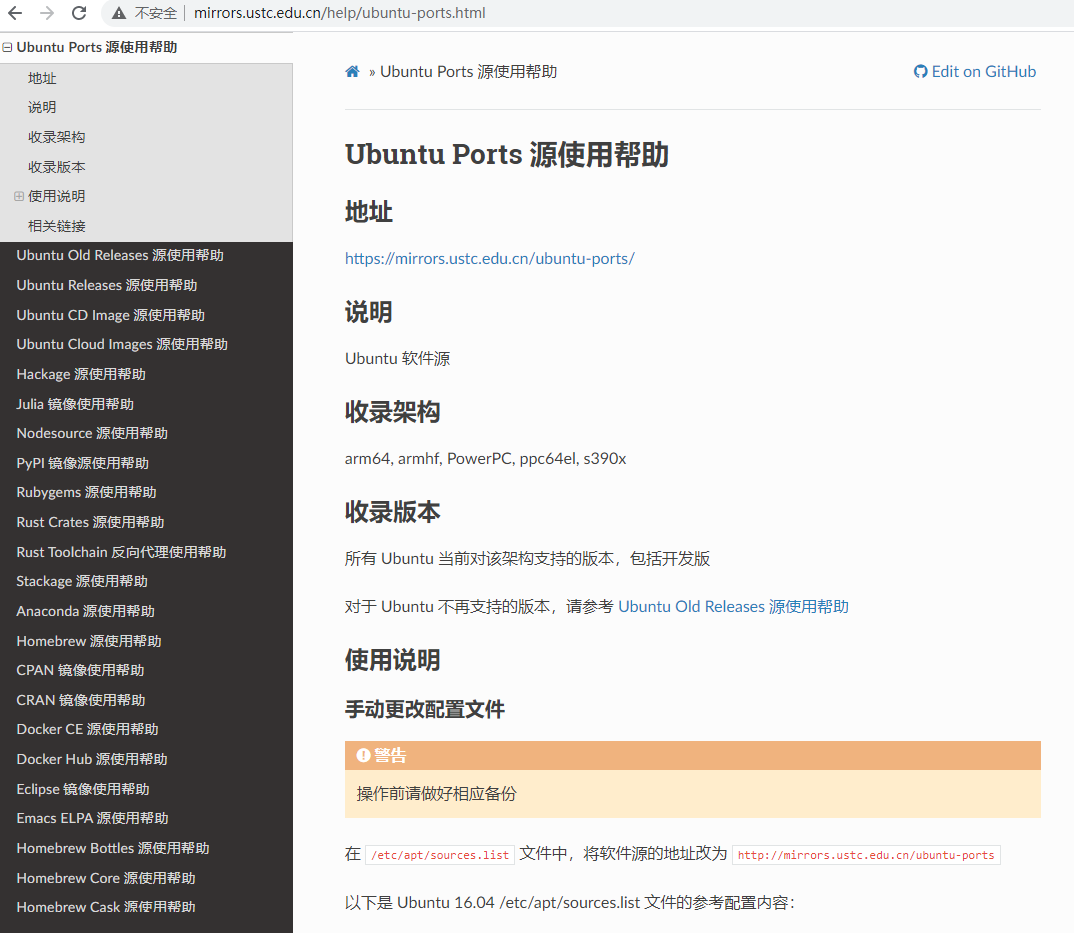Click the Ubuntu Ports 源使用帮助 breadcrumb text

pos(469,71)
